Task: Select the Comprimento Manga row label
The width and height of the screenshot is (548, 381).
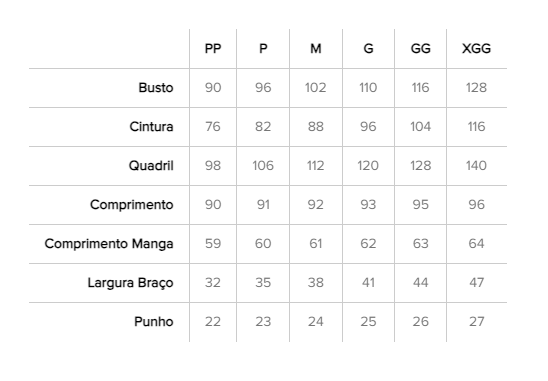Action: [109, 244]
